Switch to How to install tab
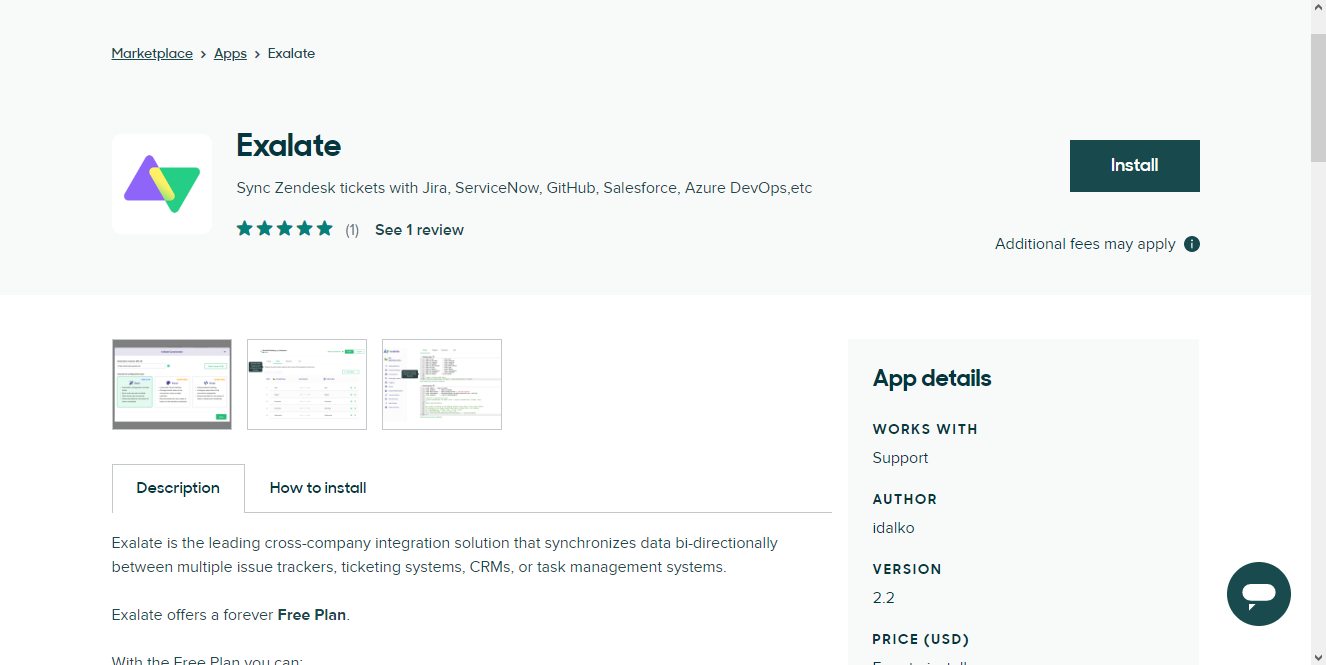Image resolution: width=1326 pixels, height=665 pixels. [318, 488]
